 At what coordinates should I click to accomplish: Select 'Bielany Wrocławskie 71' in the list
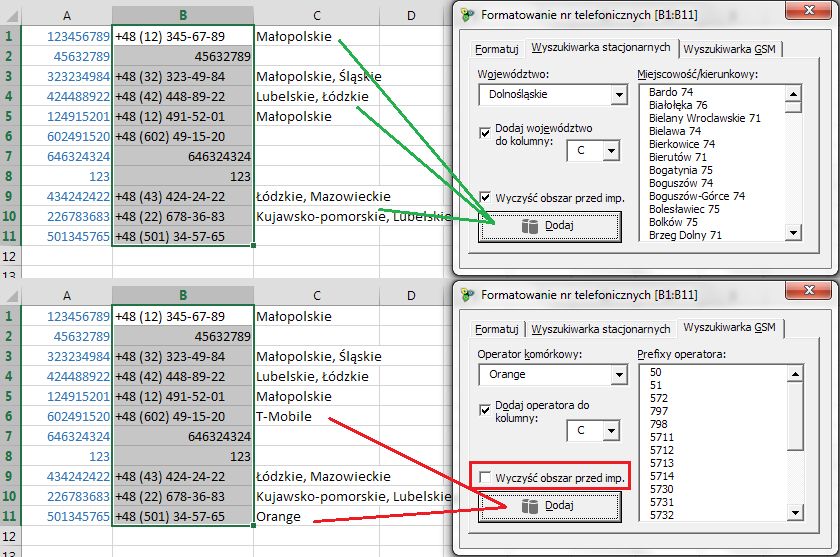(x=704, y=118)
